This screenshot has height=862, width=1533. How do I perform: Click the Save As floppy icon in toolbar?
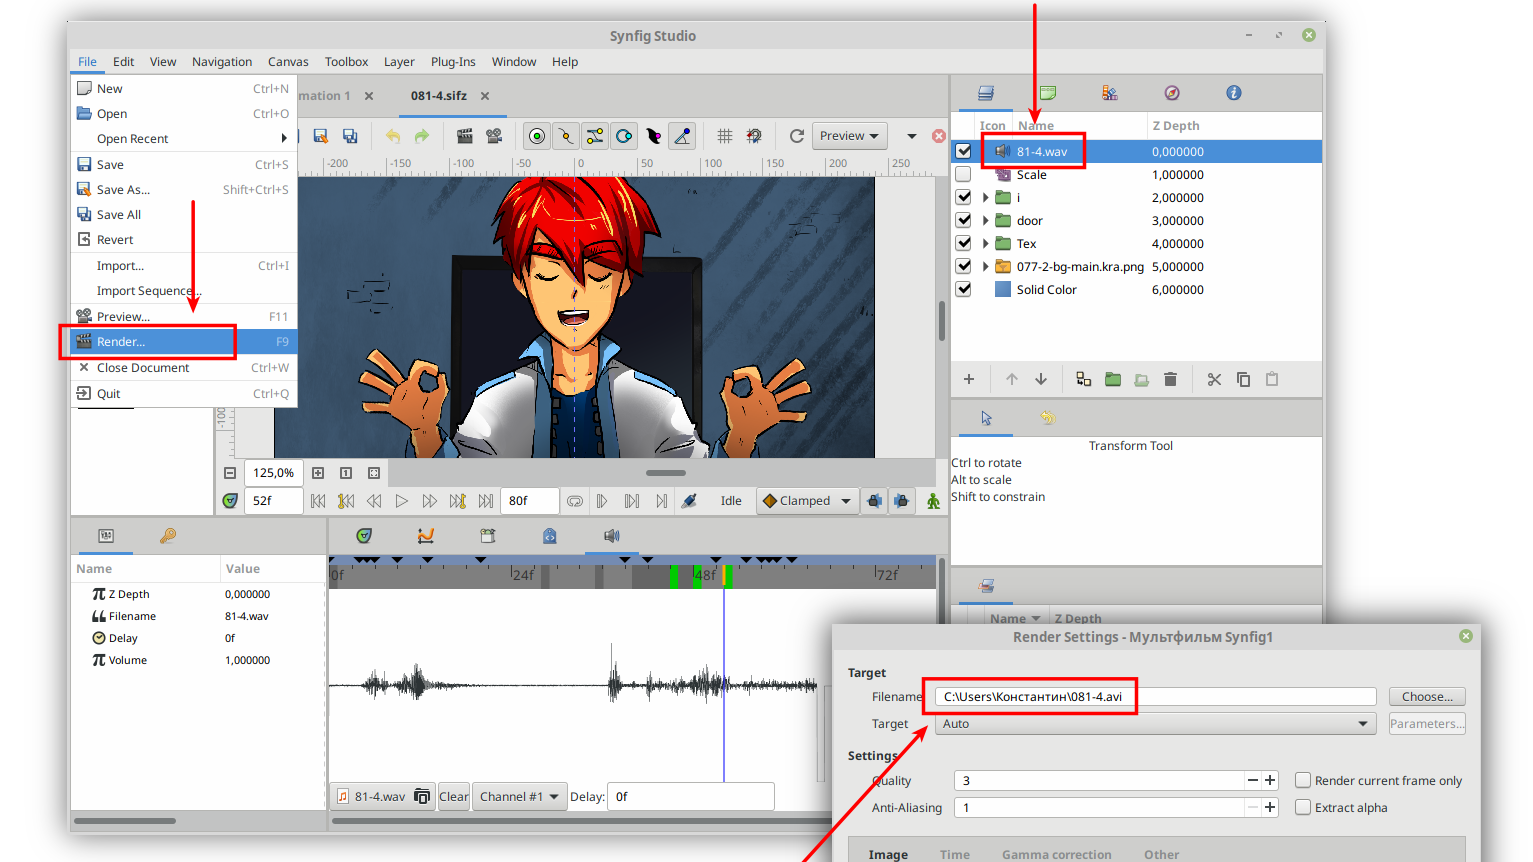click(x=321, y=136)
